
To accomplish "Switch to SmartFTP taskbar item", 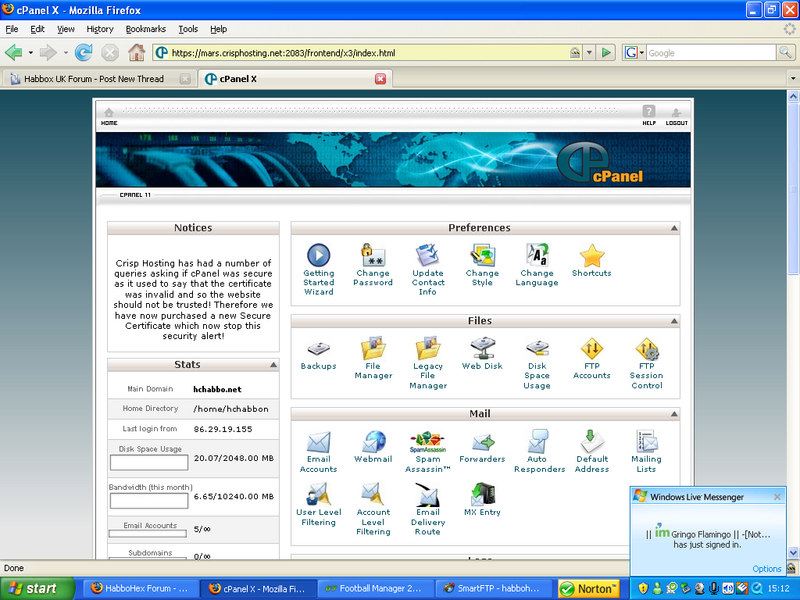I will (x=494, y=589).
